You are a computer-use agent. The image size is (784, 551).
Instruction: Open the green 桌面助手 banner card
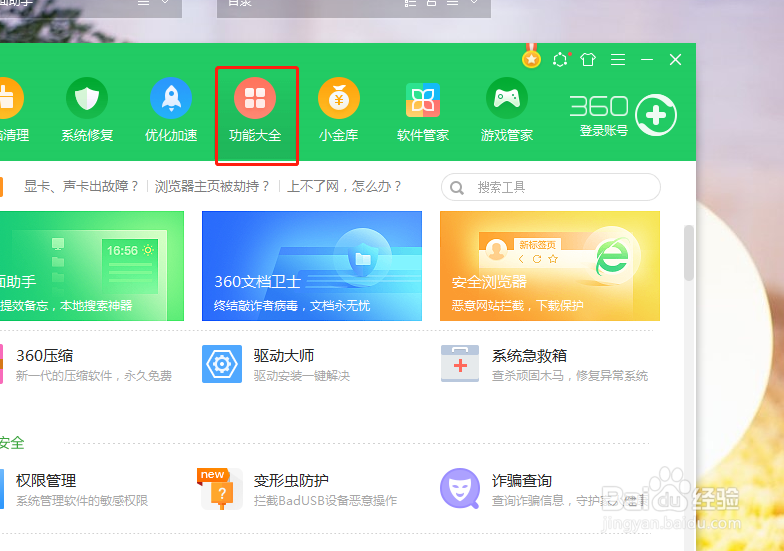(92, 266)
